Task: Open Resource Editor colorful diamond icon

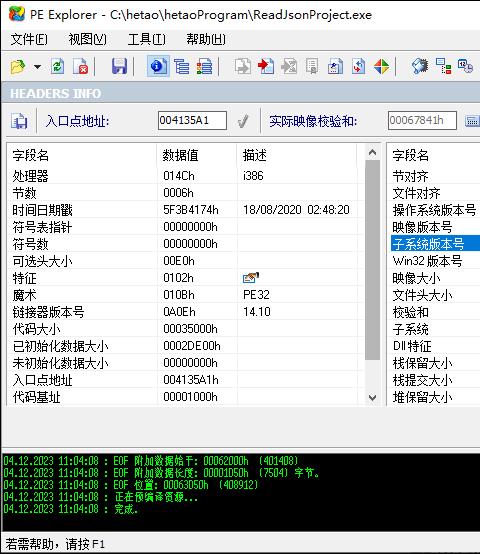Action: coord(381,66)
